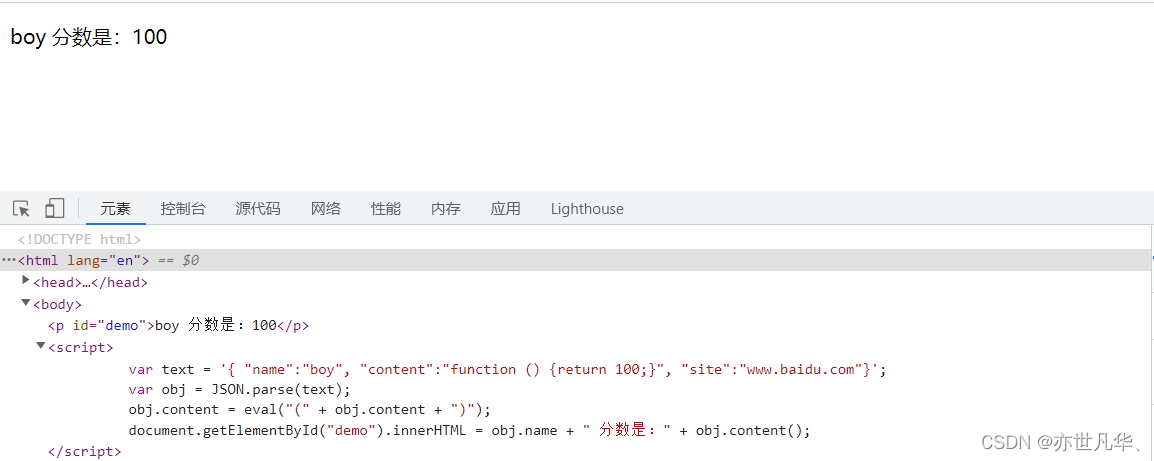Collapse the body element node

(26, 303)
